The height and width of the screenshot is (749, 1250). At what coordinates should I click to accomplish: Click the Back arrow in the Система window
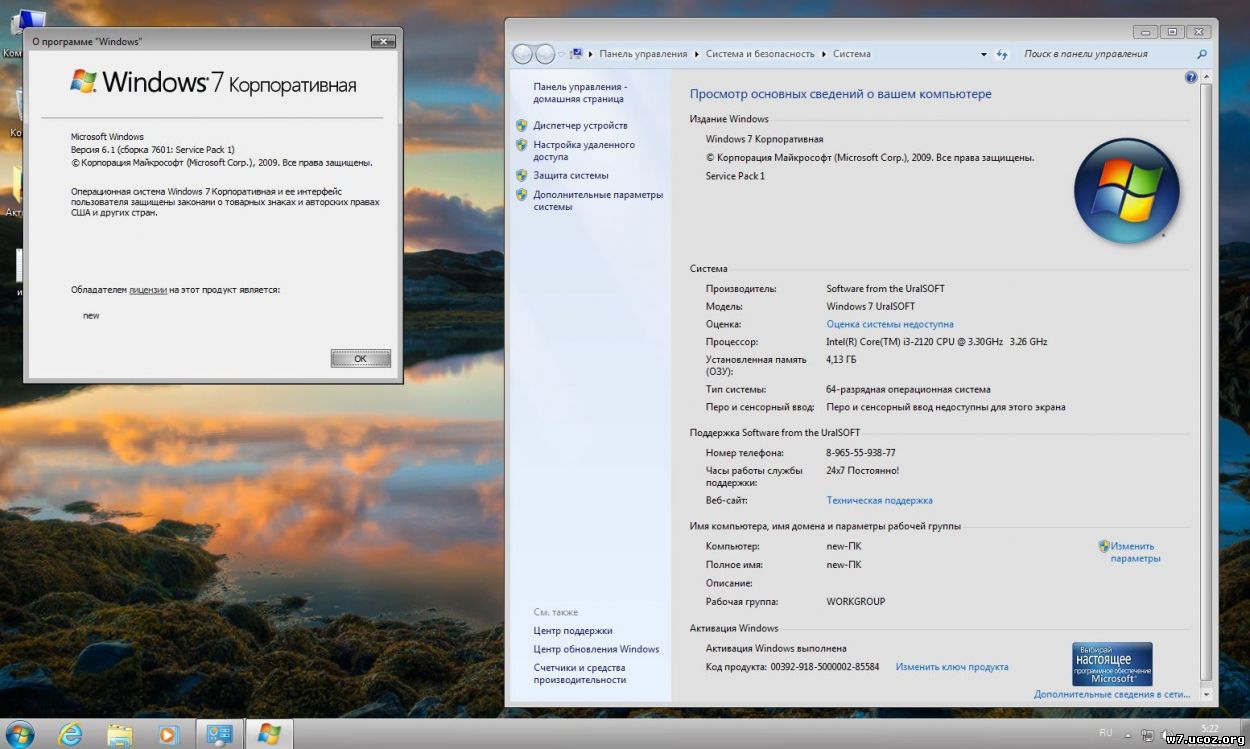[x=523, y=54]
